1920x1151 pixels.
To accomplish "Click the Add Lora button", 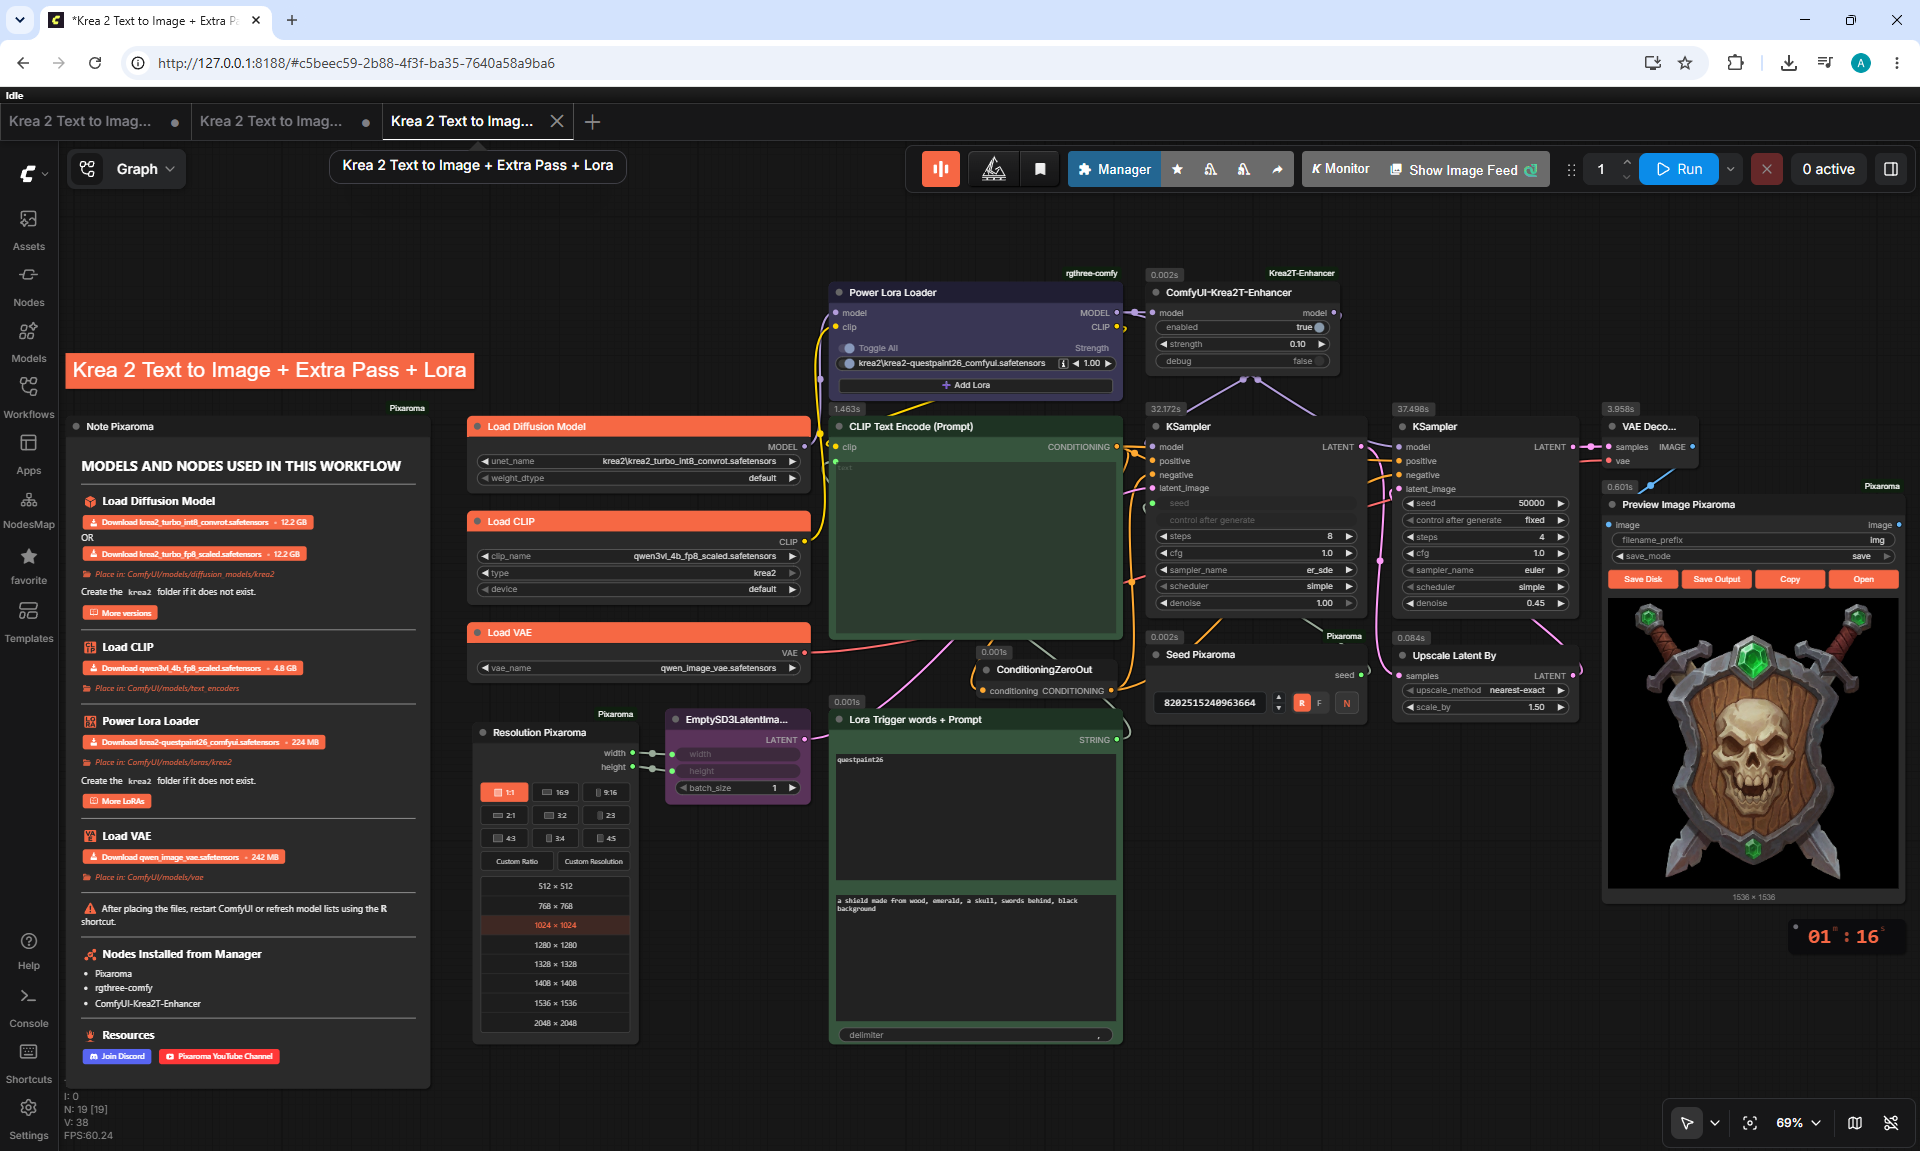I will (975, 385).
